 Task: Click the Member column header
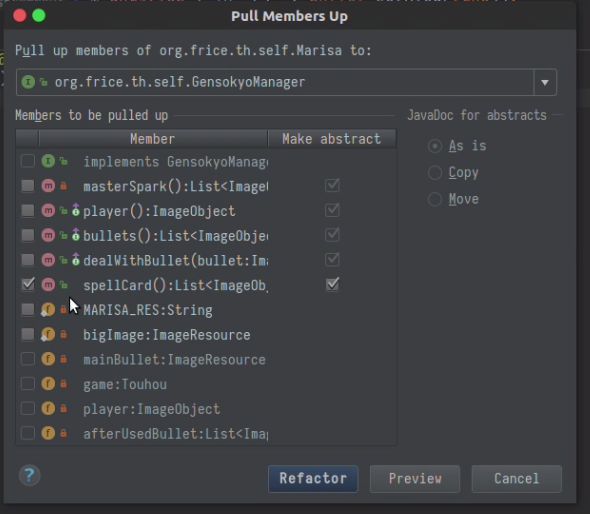[153, 139]
